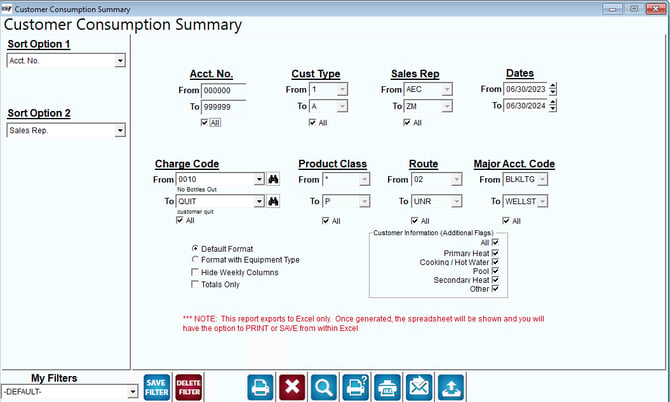Click the fax machine icon
This screenshot has height=402, width=670.
point(388,387)
